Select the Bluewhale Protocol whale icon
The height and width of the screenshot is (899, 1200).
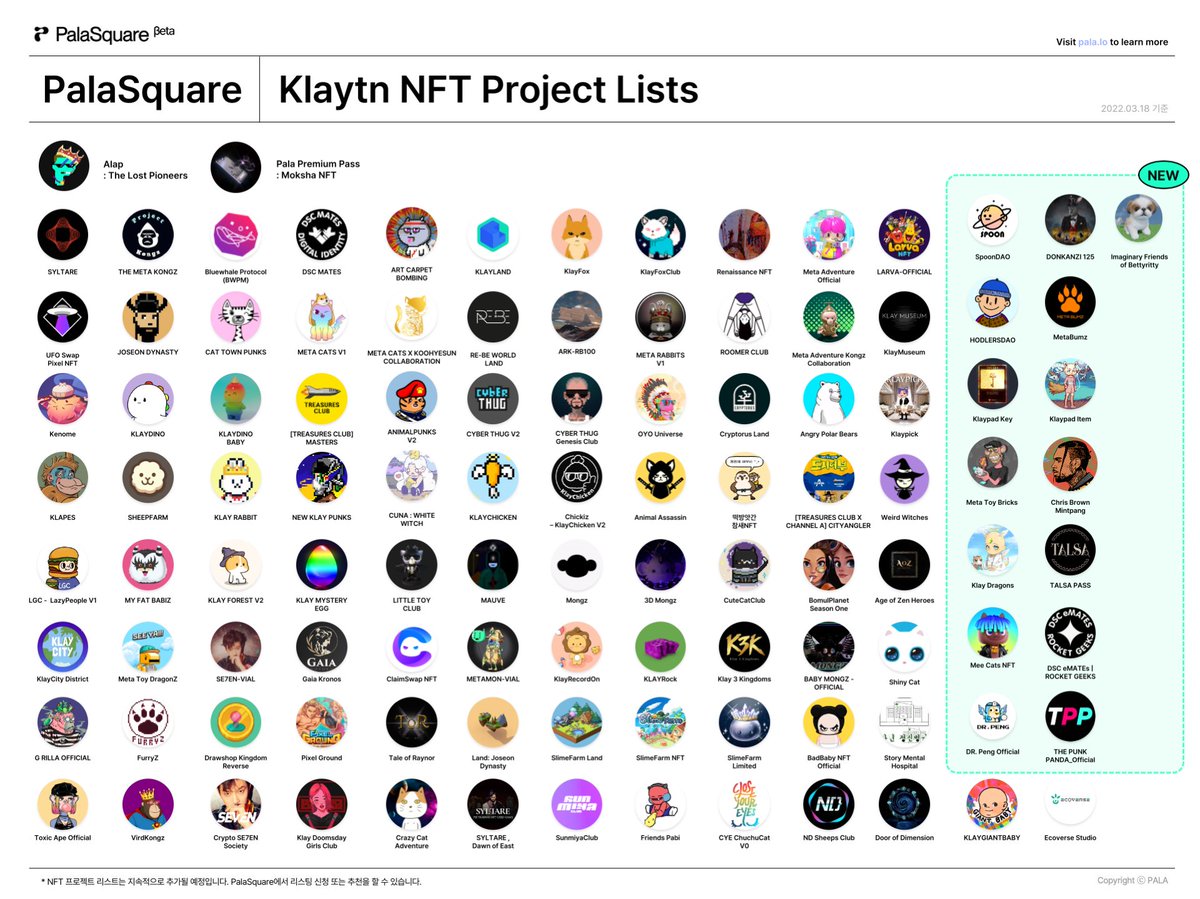pyautogui.click(x=236, y=234)
